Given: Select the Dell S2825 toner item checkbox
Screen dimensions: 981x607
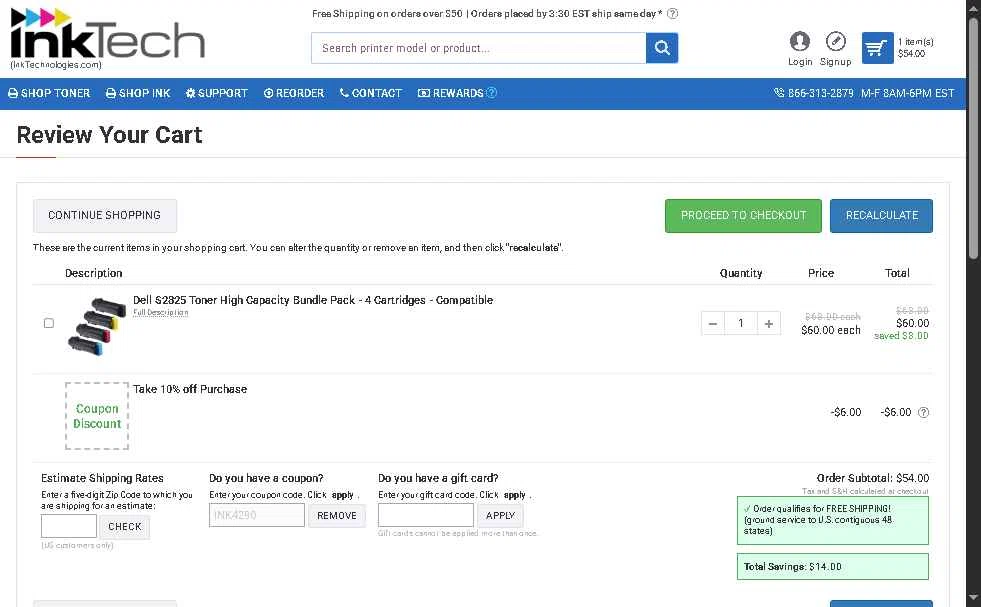Looking at the screenshot, I should (49, 323).
